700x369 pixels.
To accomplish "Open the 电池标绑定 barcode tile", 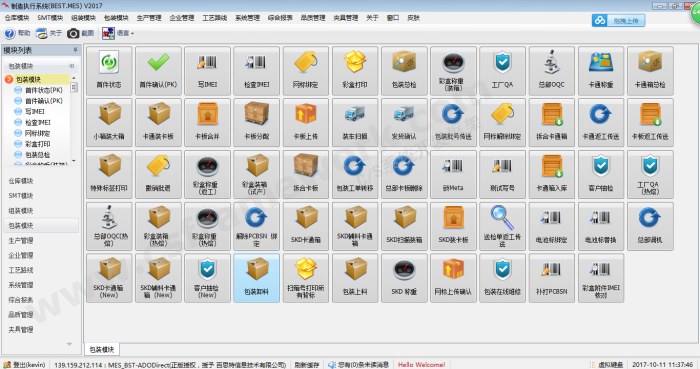I will (x=552, y=226).
